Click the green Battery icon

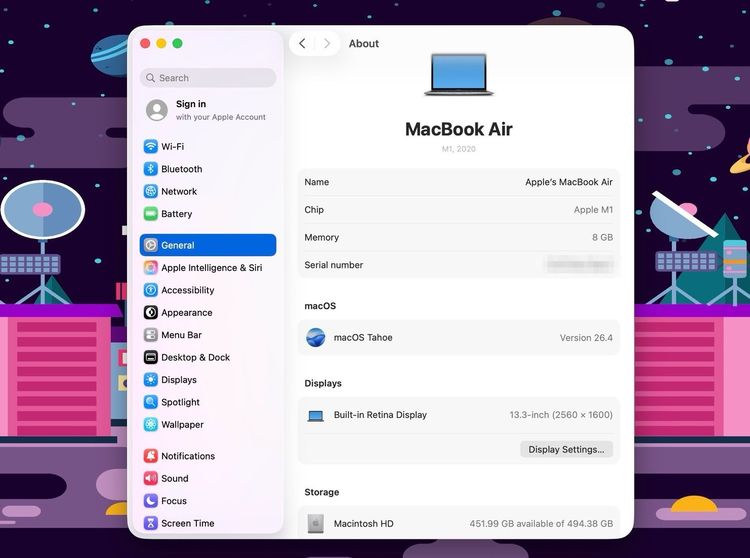151,214
